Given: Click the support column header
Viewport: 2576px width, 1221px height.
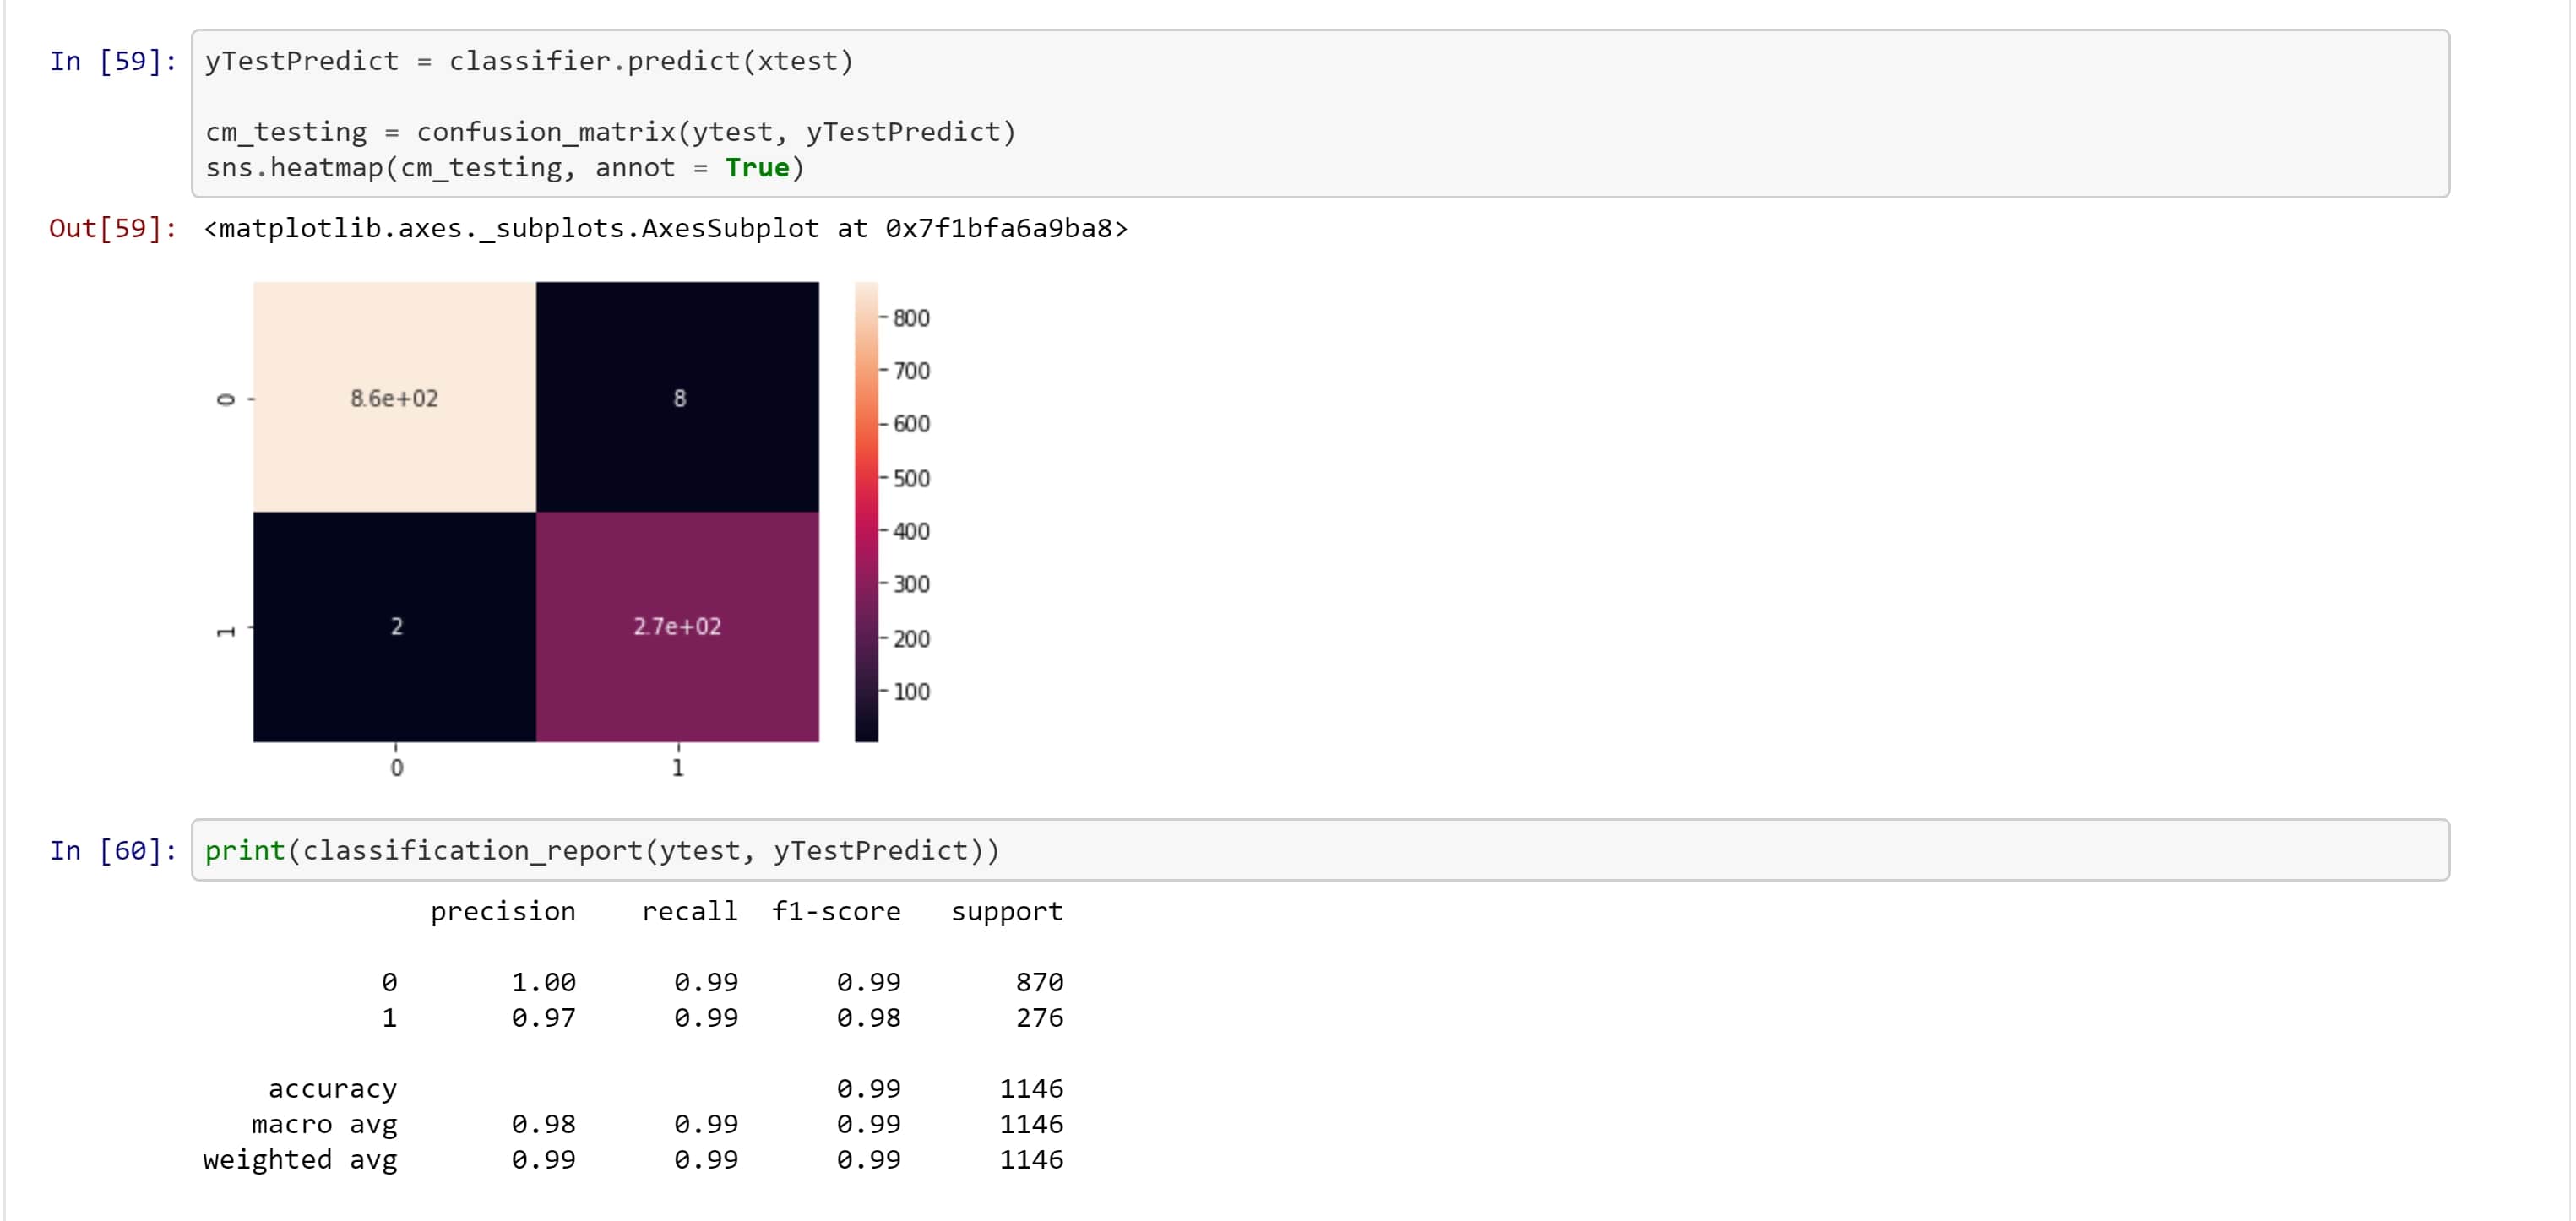Looking at the screenshot, I should 1006,911.
